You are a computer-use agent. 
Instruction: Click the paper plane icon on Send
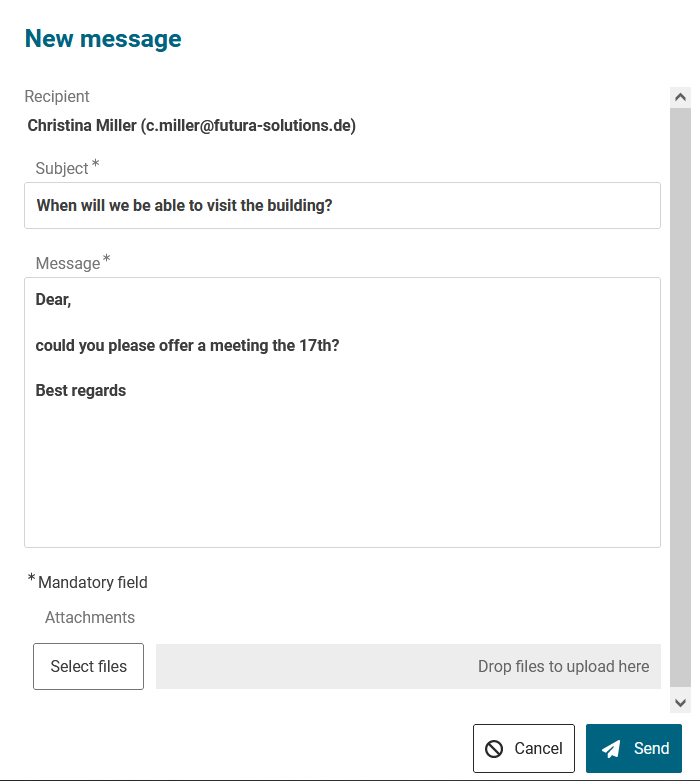coord(612,749)
